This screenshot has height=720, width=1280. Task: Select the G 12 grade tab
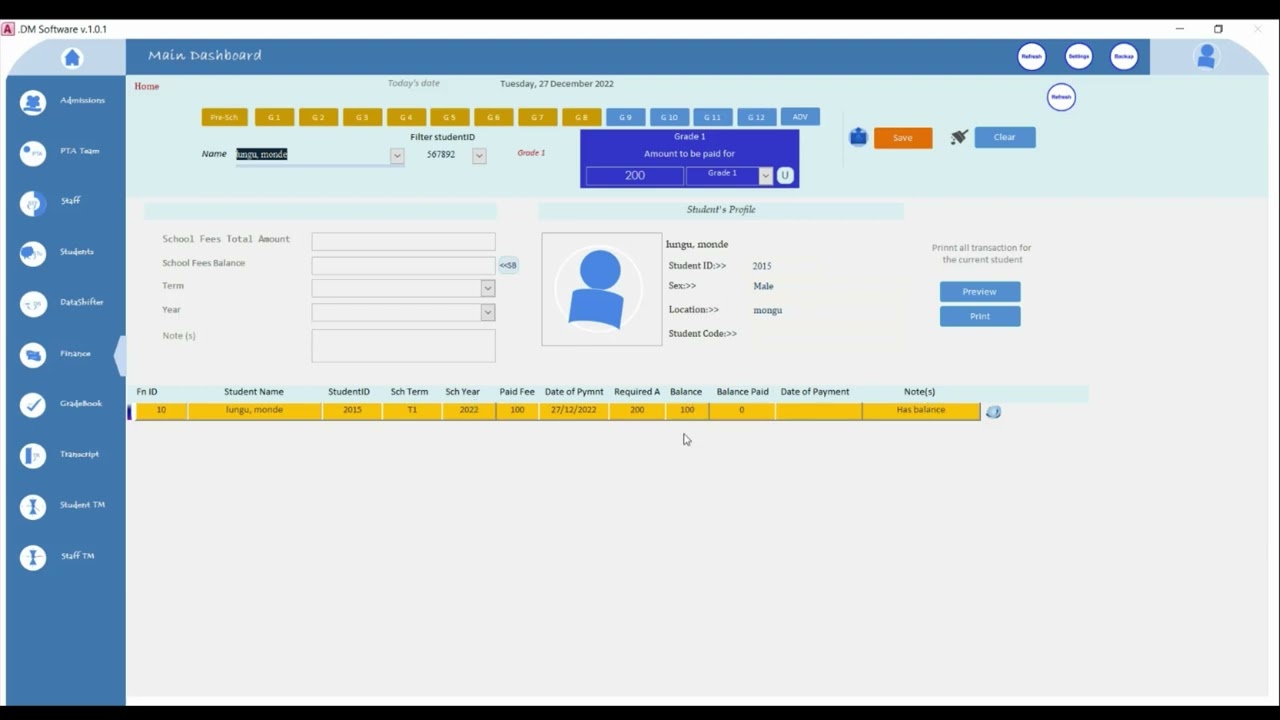756,117
